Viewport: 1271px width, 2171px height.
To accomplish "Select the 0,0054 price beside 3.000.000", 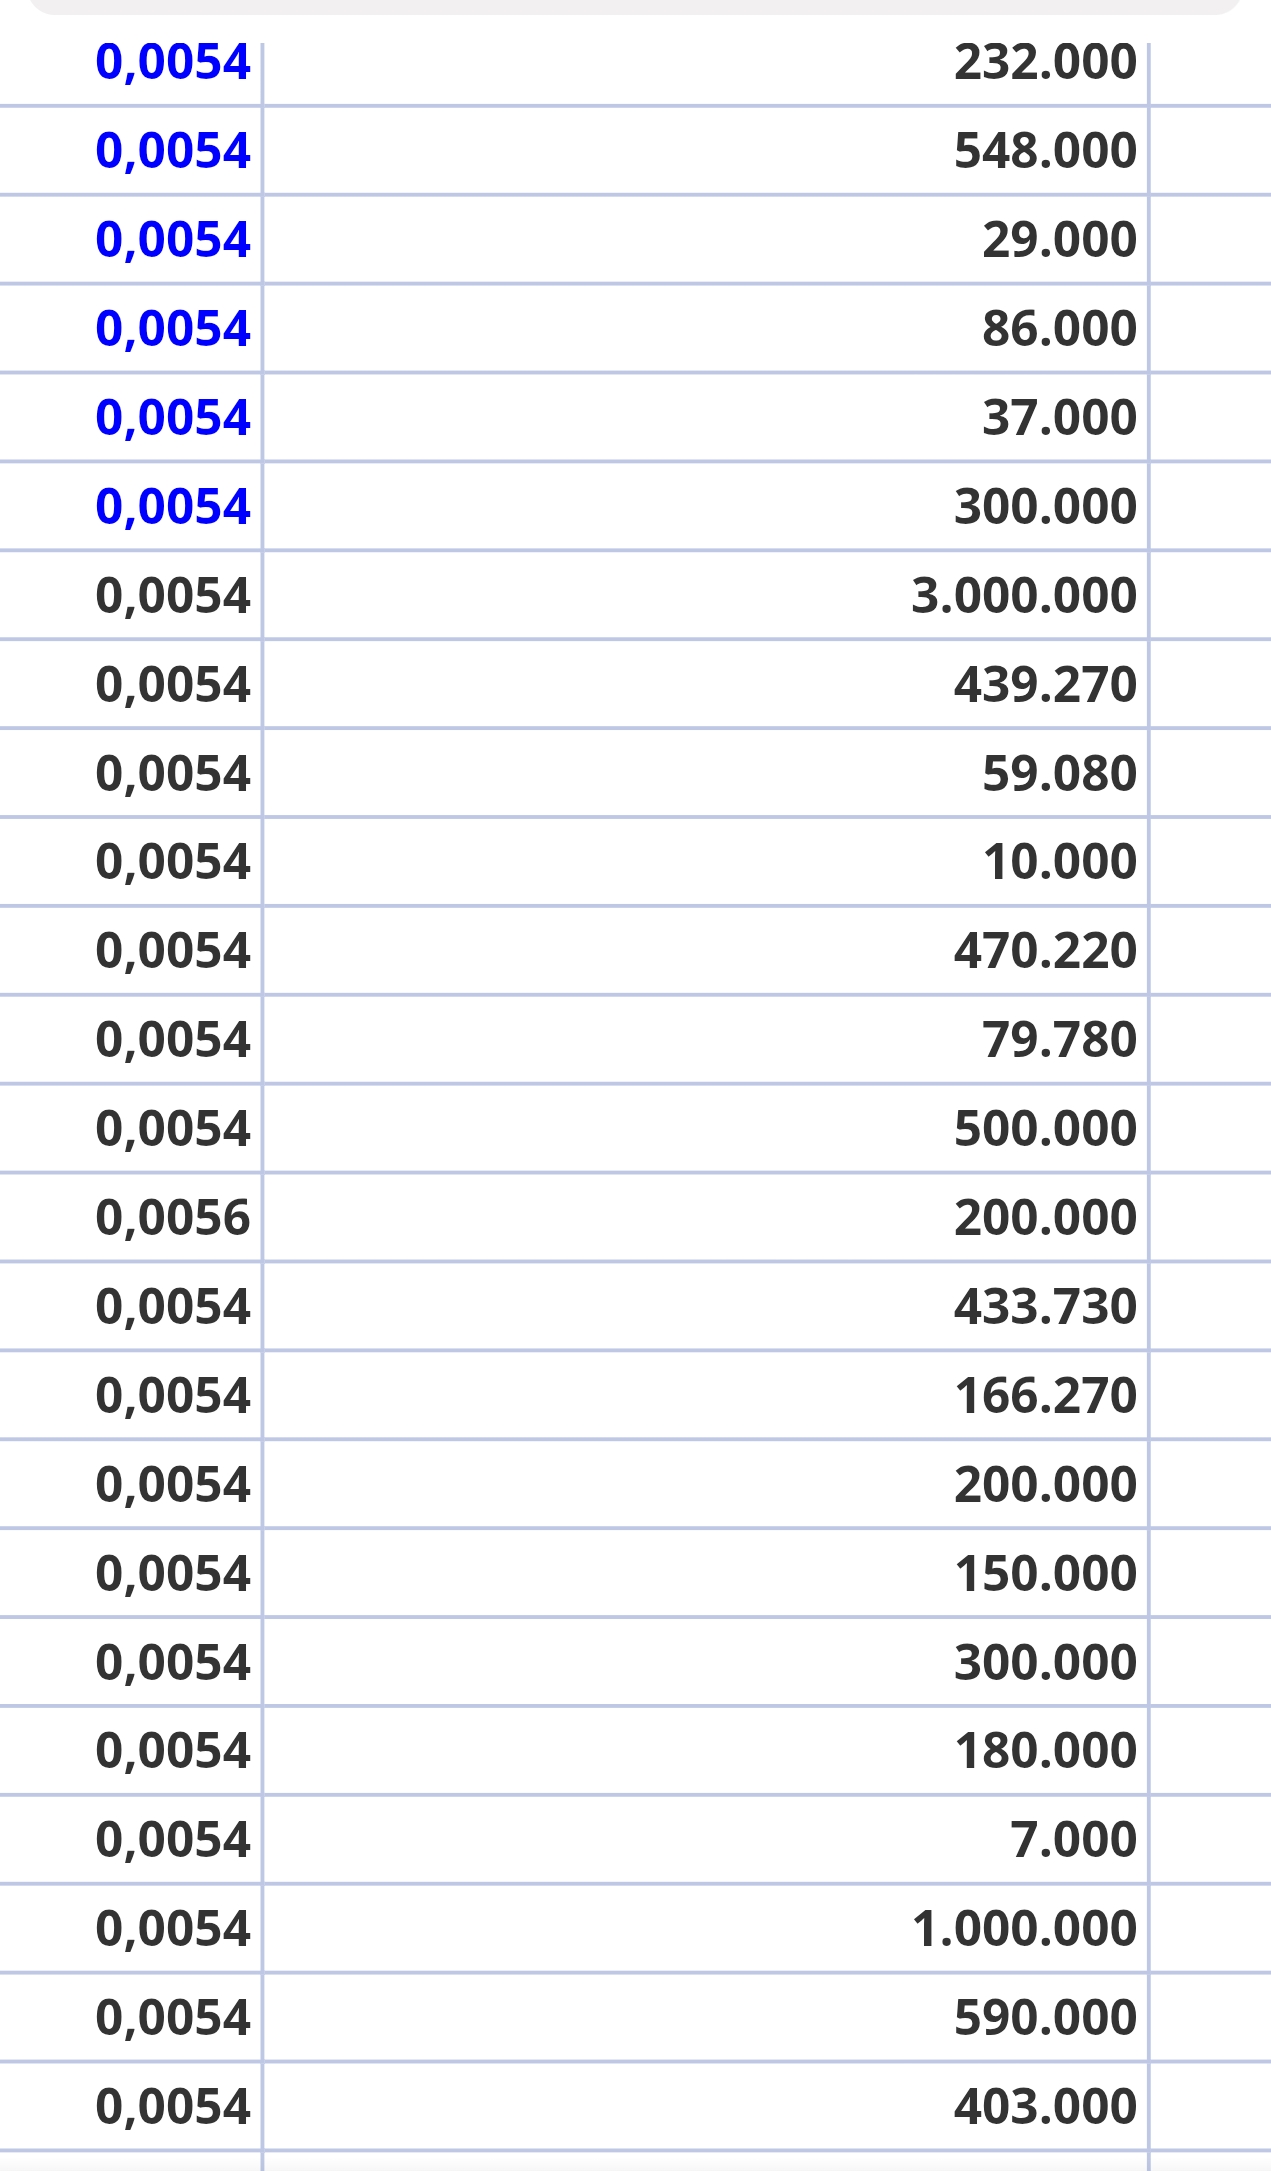I will click(x=172, y=596).
